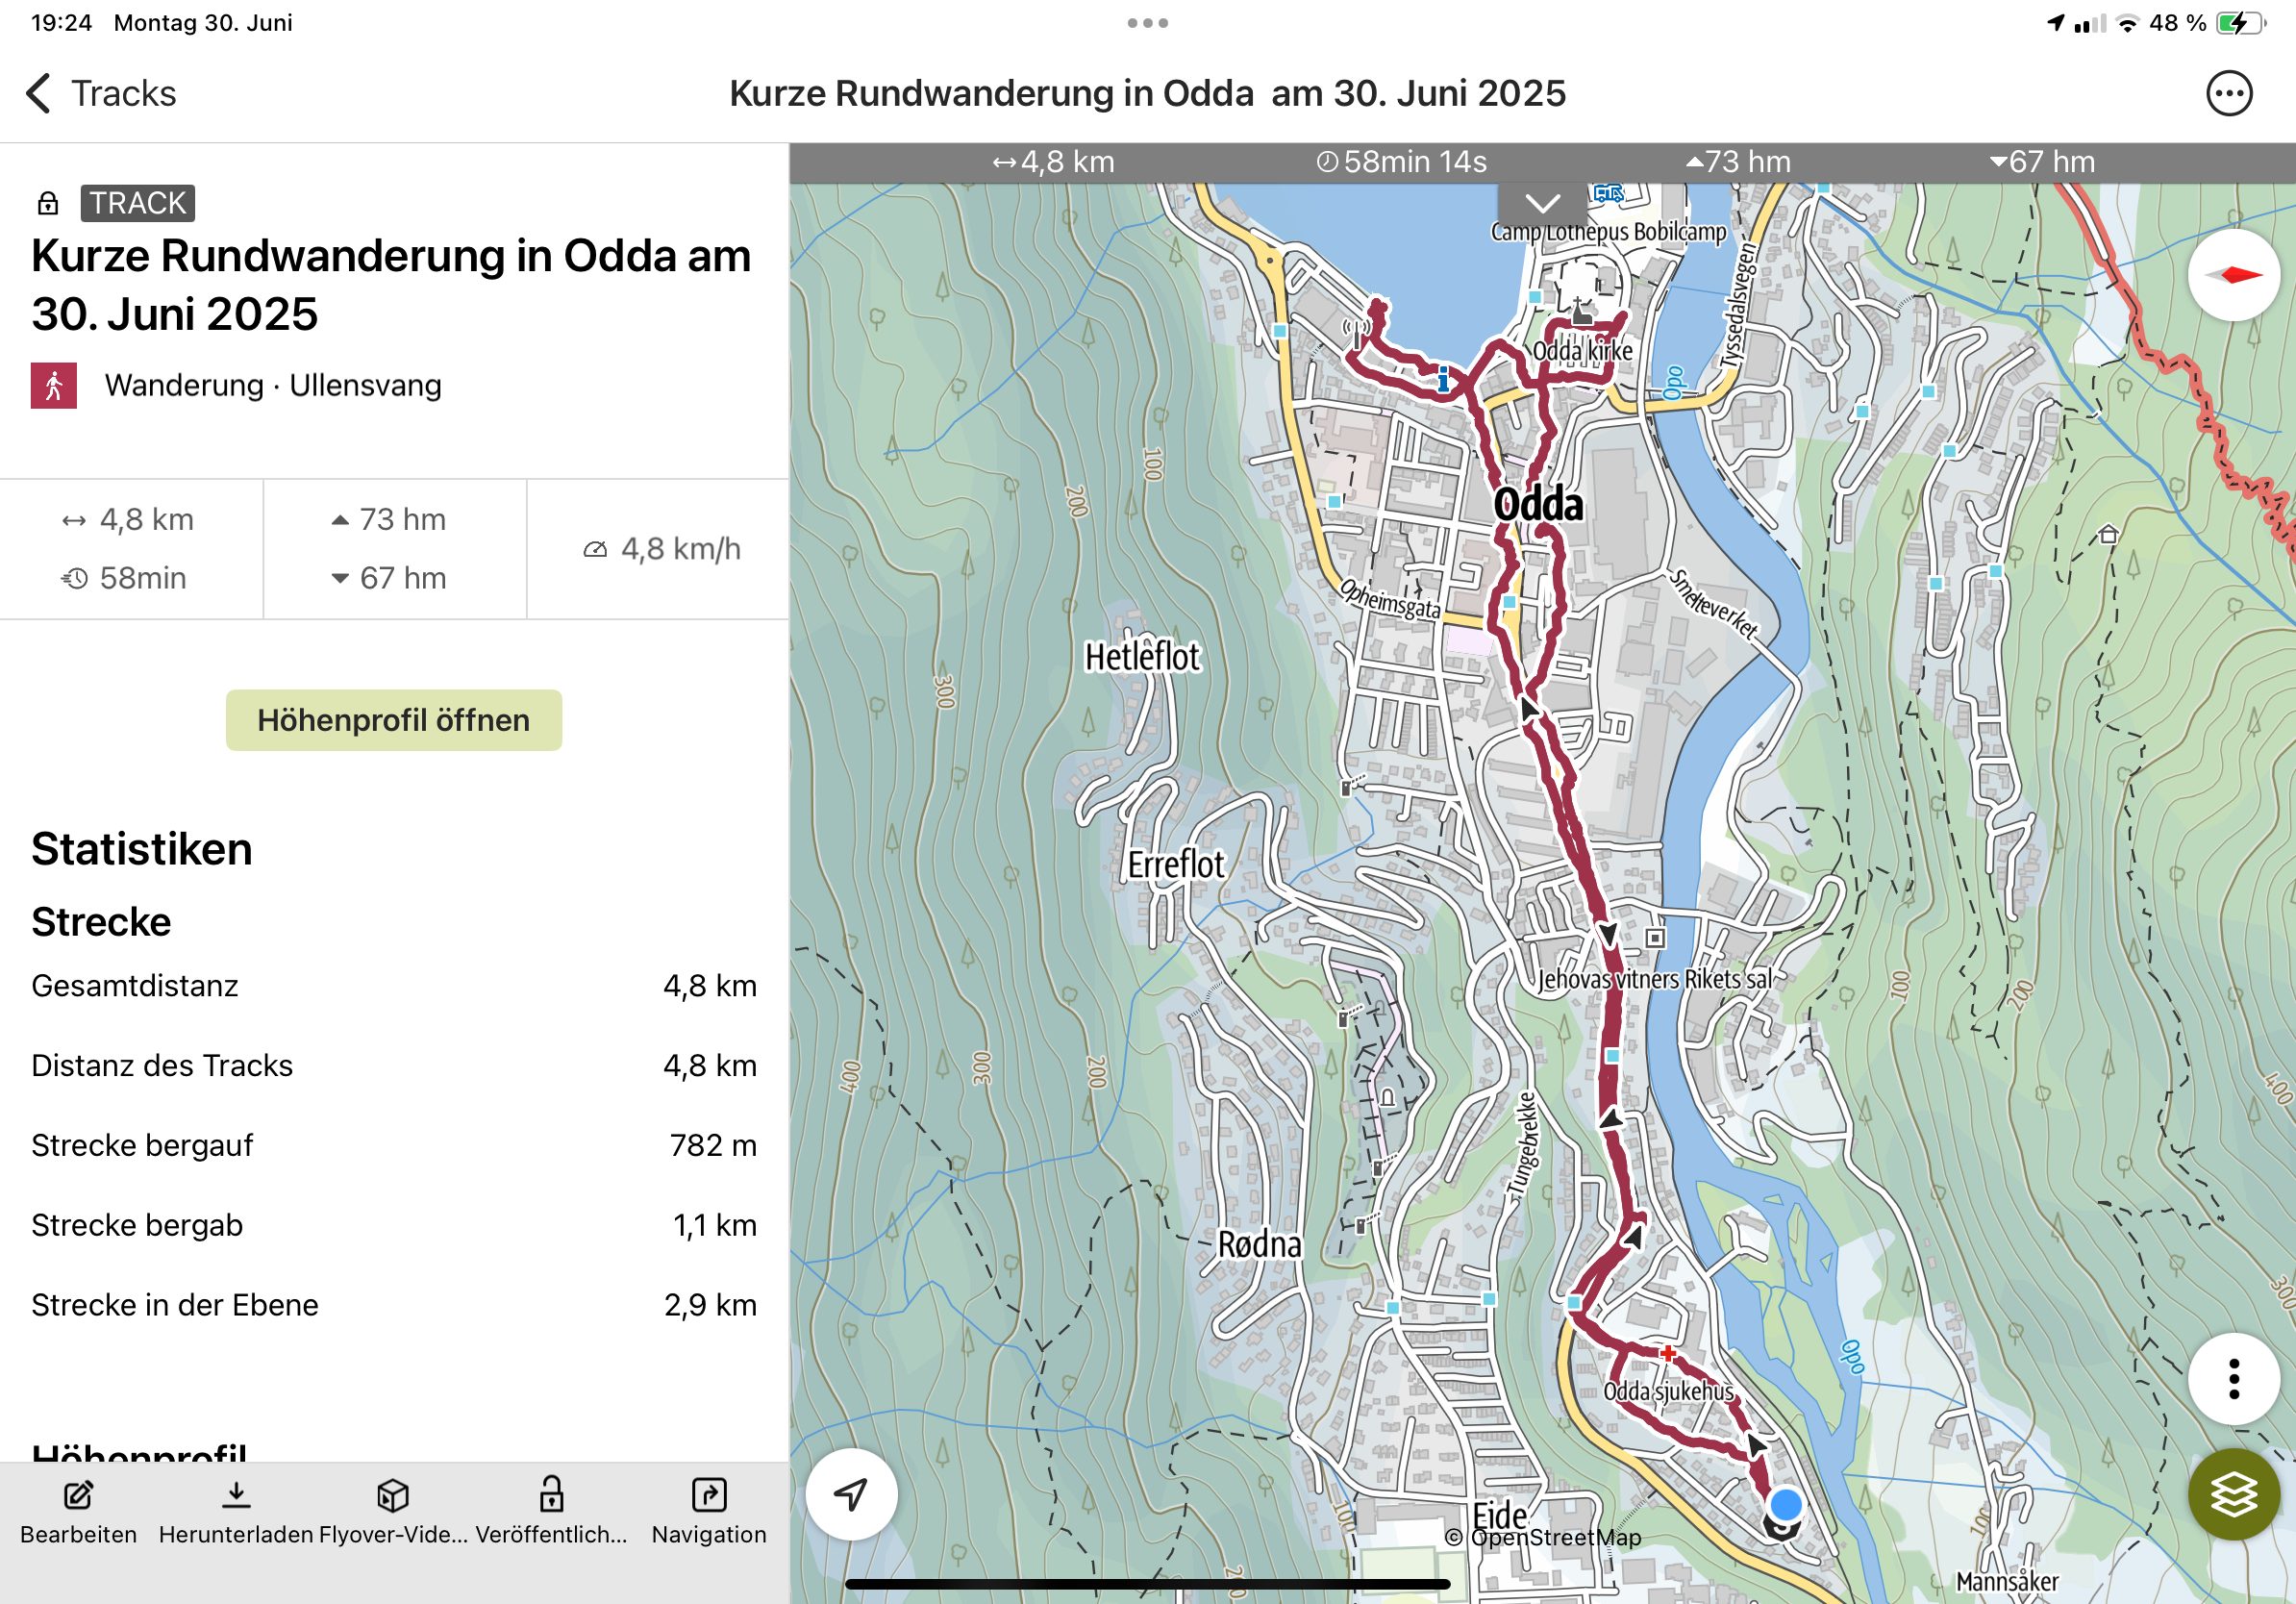The height and width of the screenshot is (1604, 2296).
Task: Tap Wi-Fi icon in status bar
Action: point(2127,23)
